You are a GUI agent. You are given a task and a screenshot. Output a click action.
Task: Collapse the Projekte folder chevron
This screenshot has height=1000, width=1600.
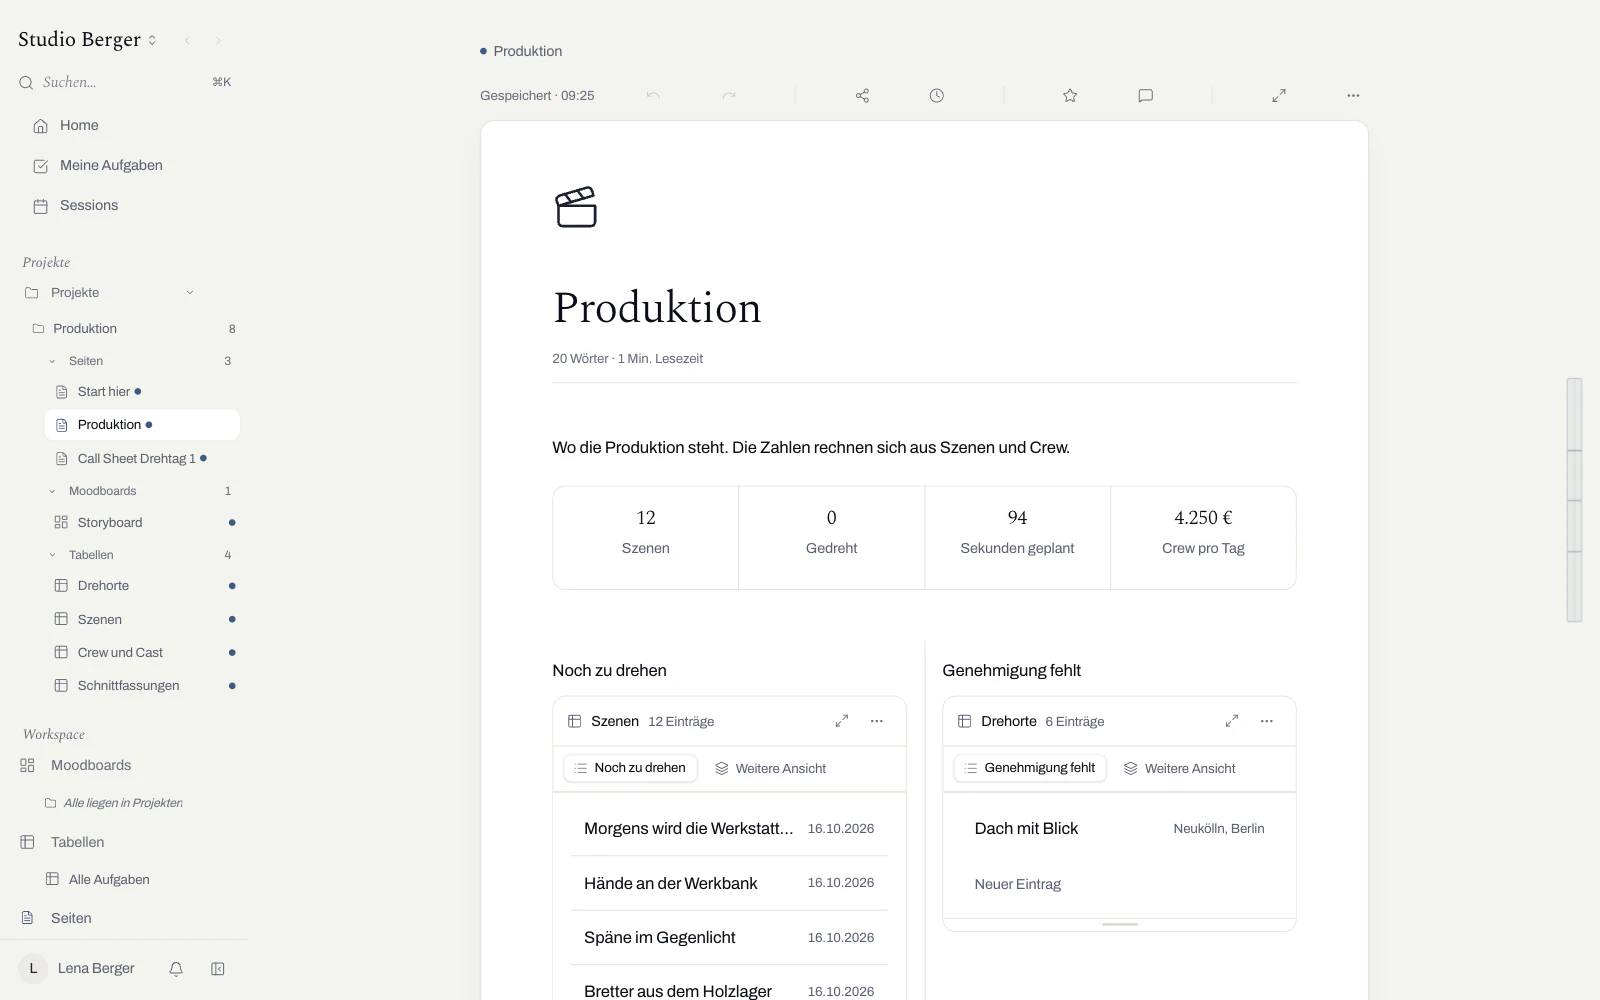tap(190, 293)
